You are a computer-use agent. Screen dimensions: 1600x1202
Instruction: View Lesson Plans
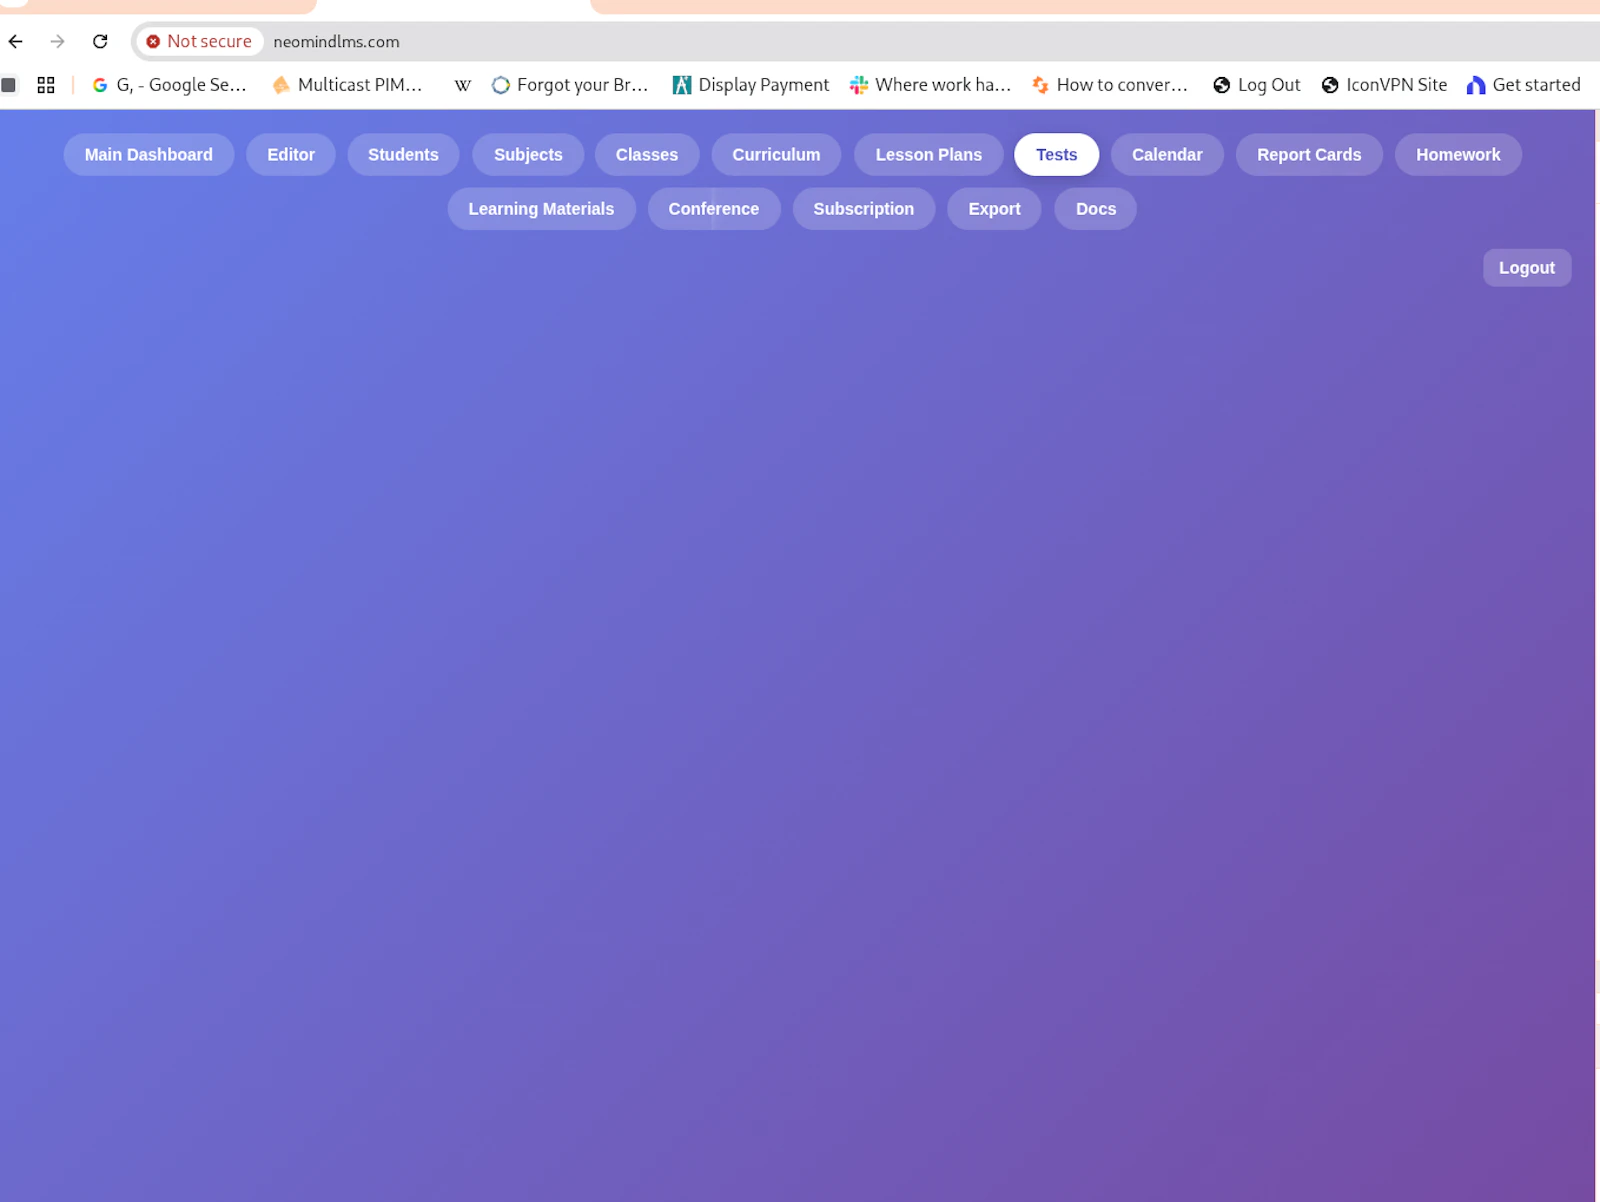coord(929,155)
